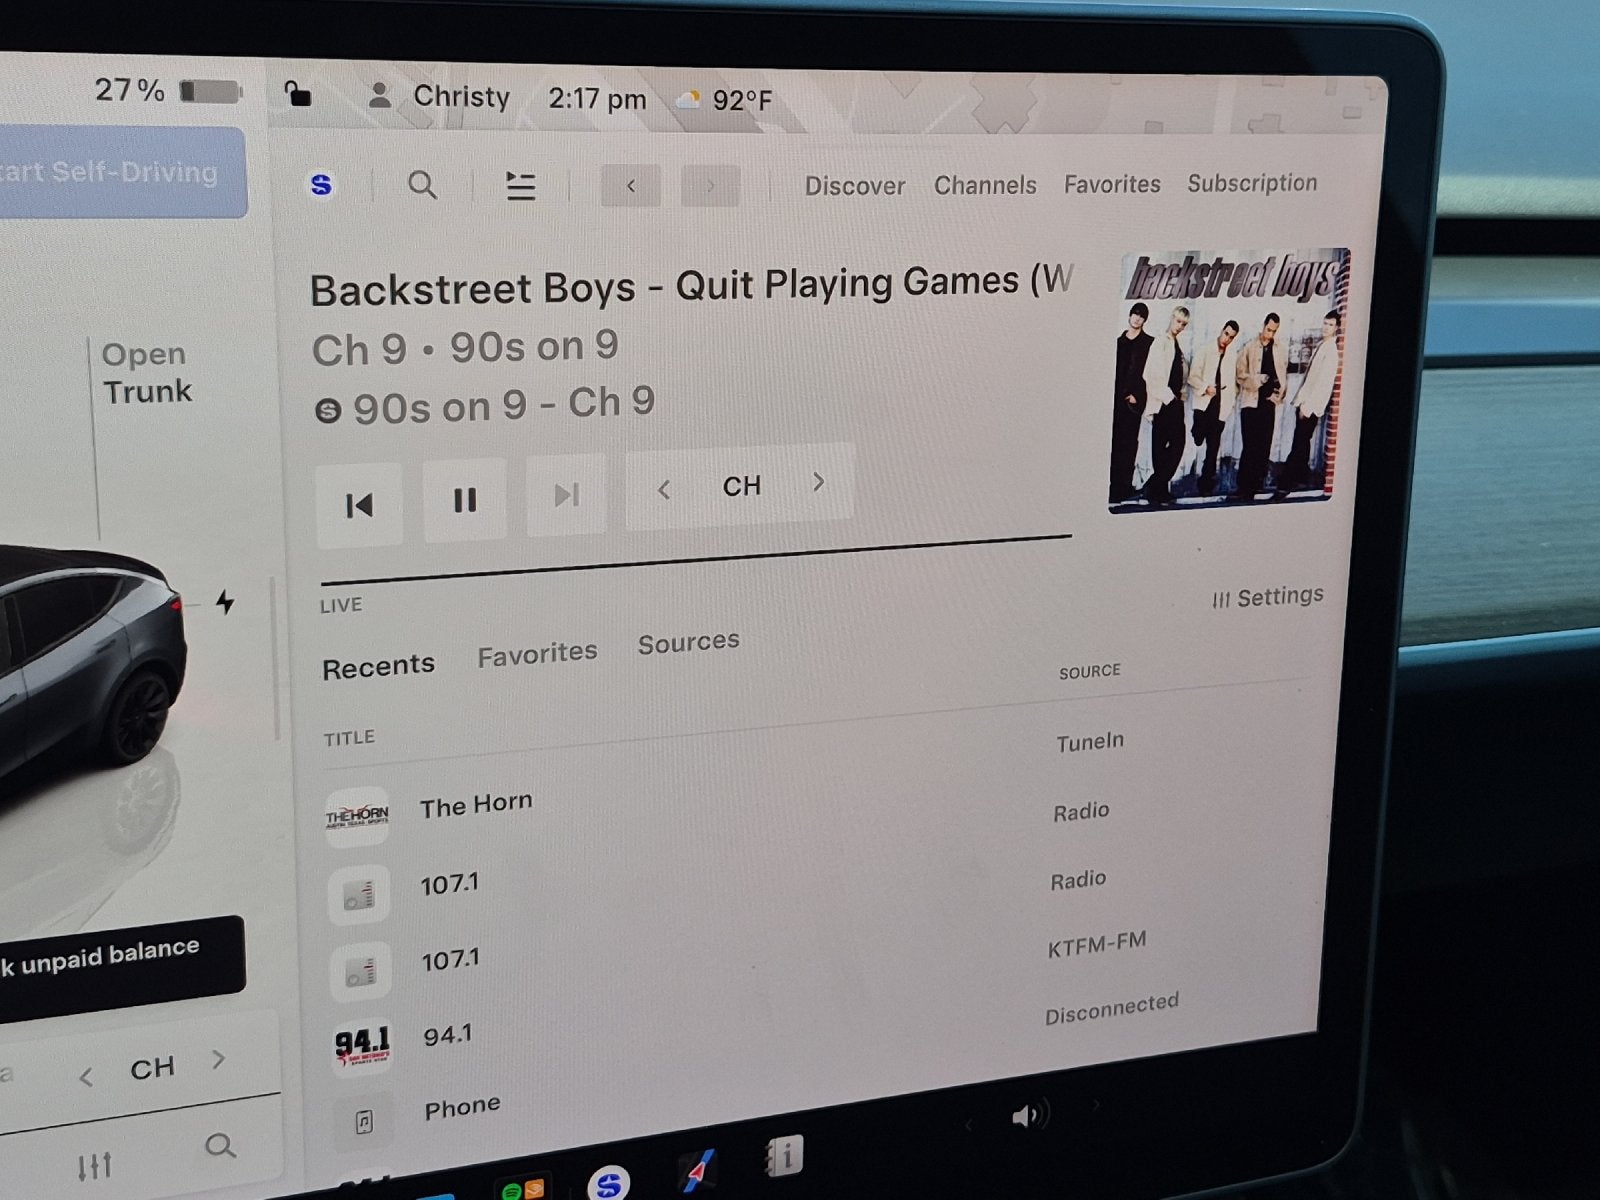
Task: Open the SiriusXM app in the dock
Action: coord(608,1184)
